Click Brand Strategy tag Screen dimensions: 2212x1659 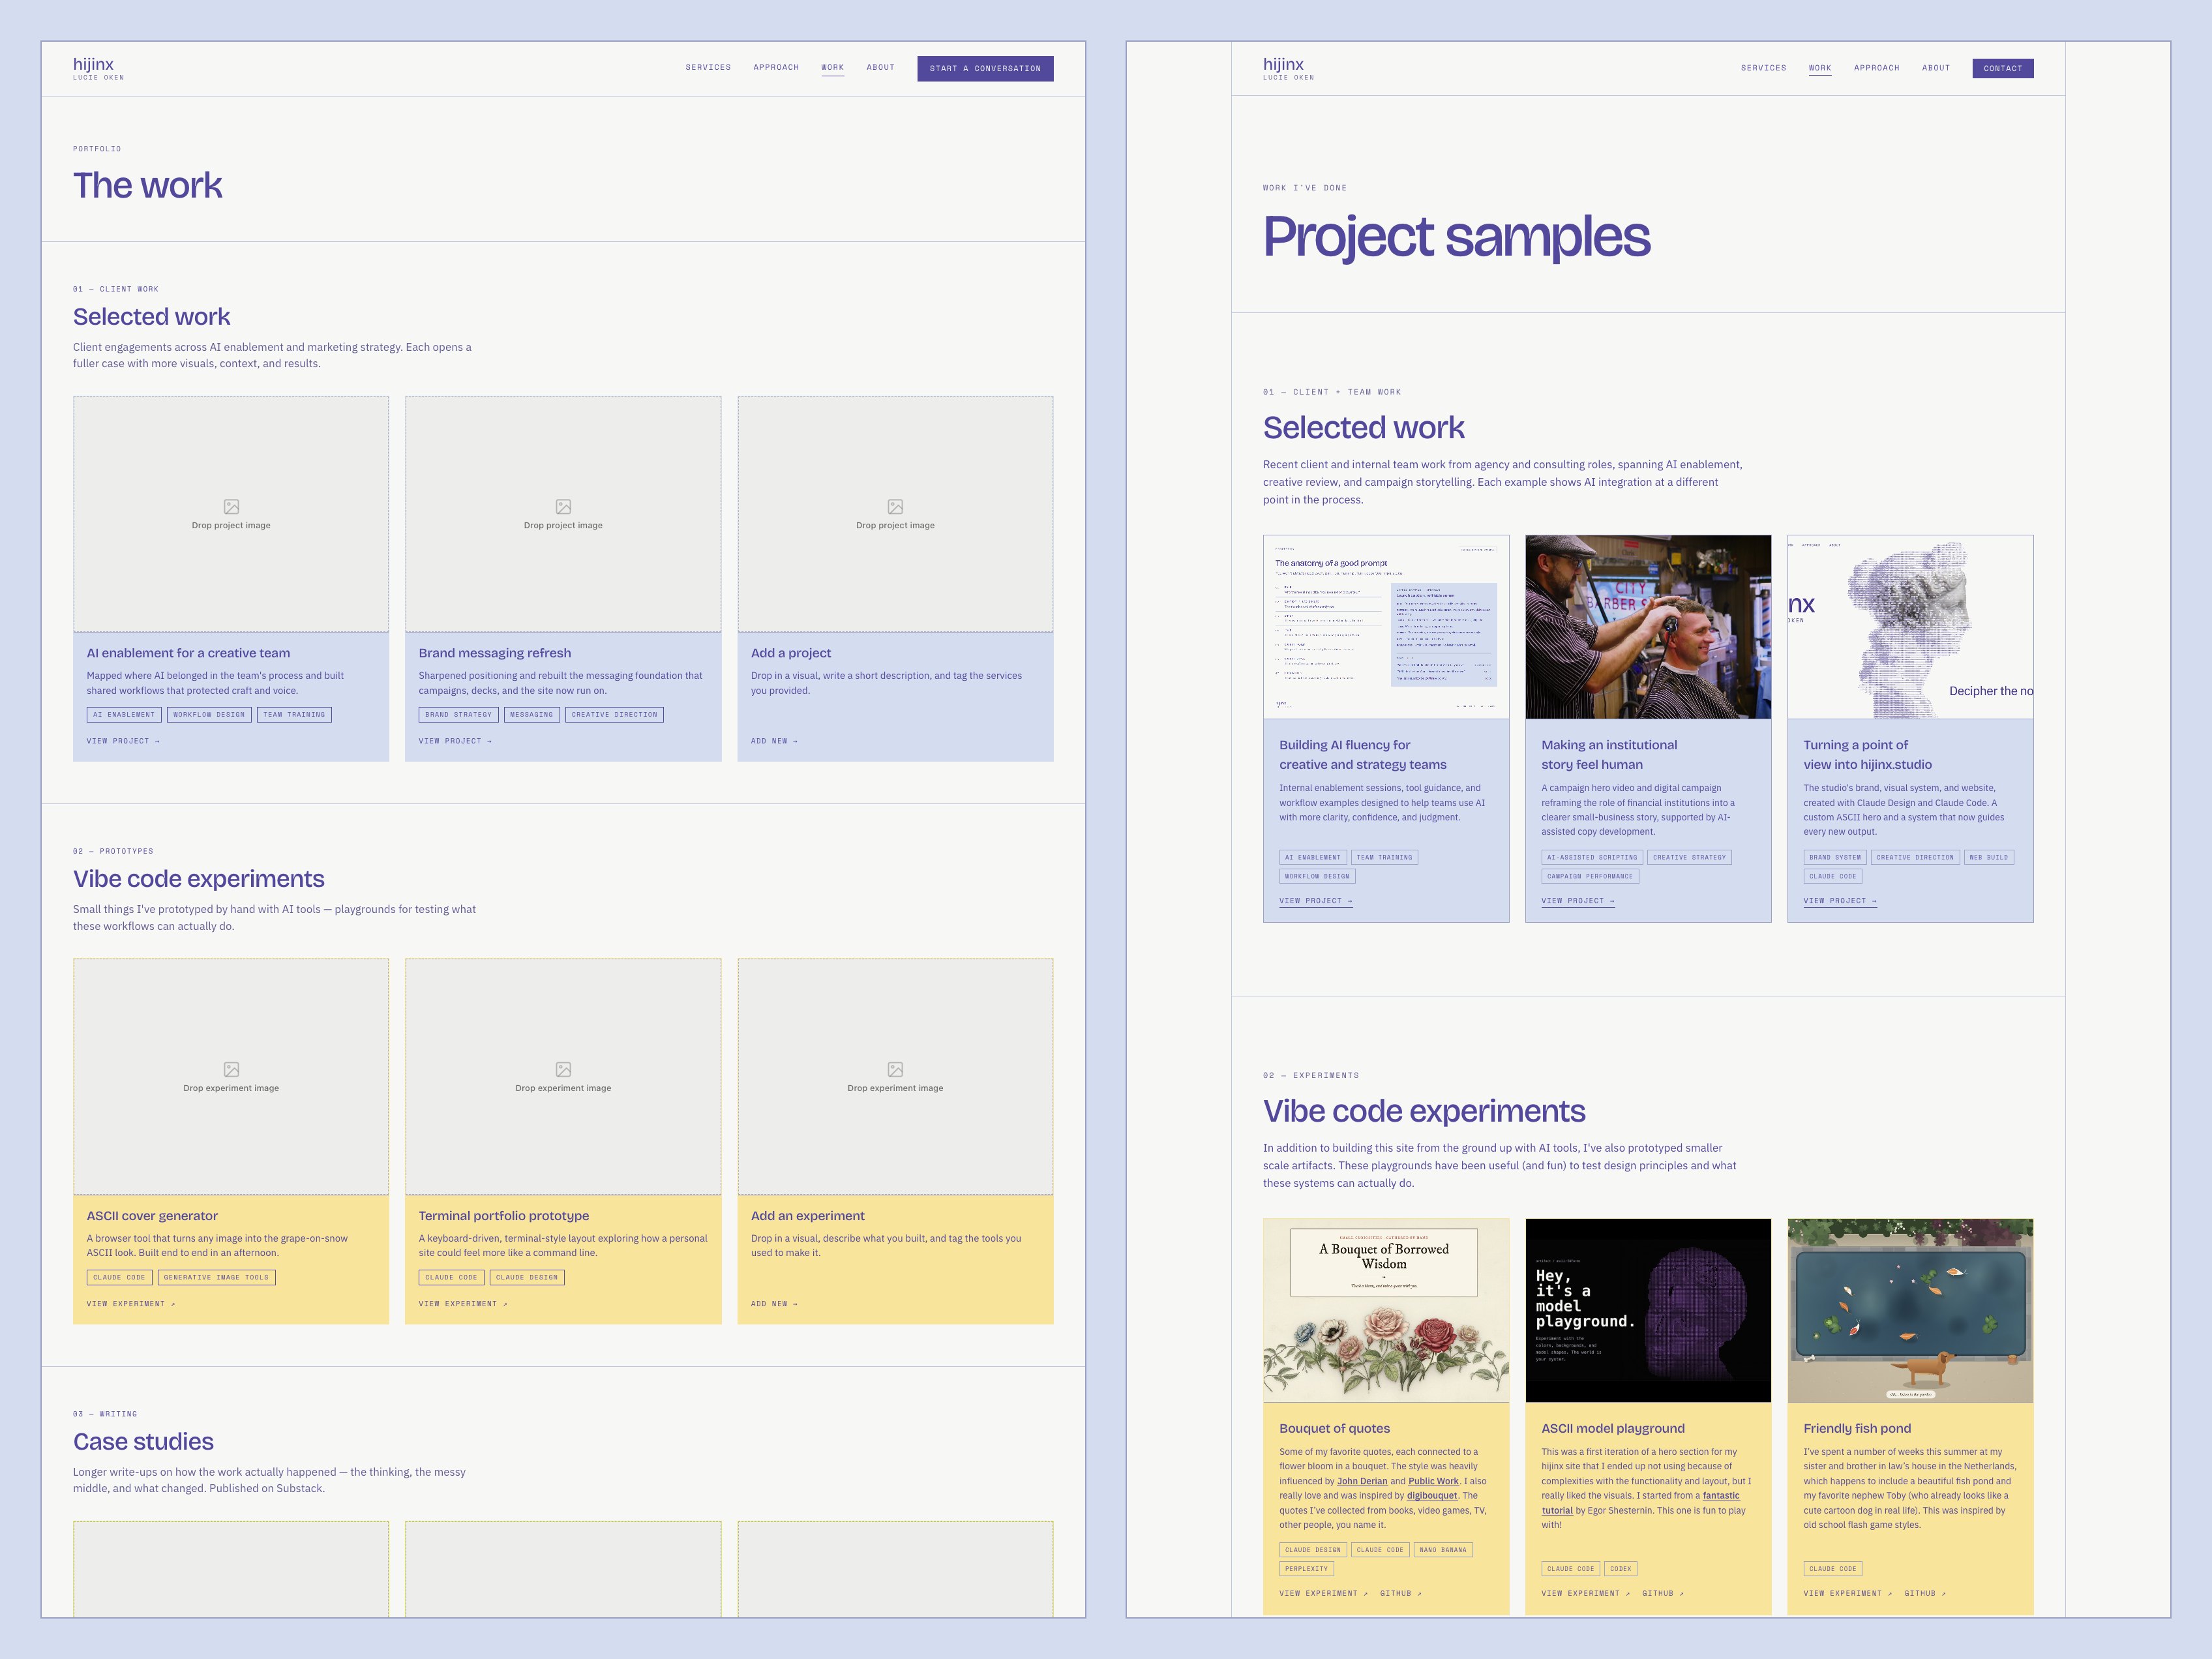coord(458,715)
